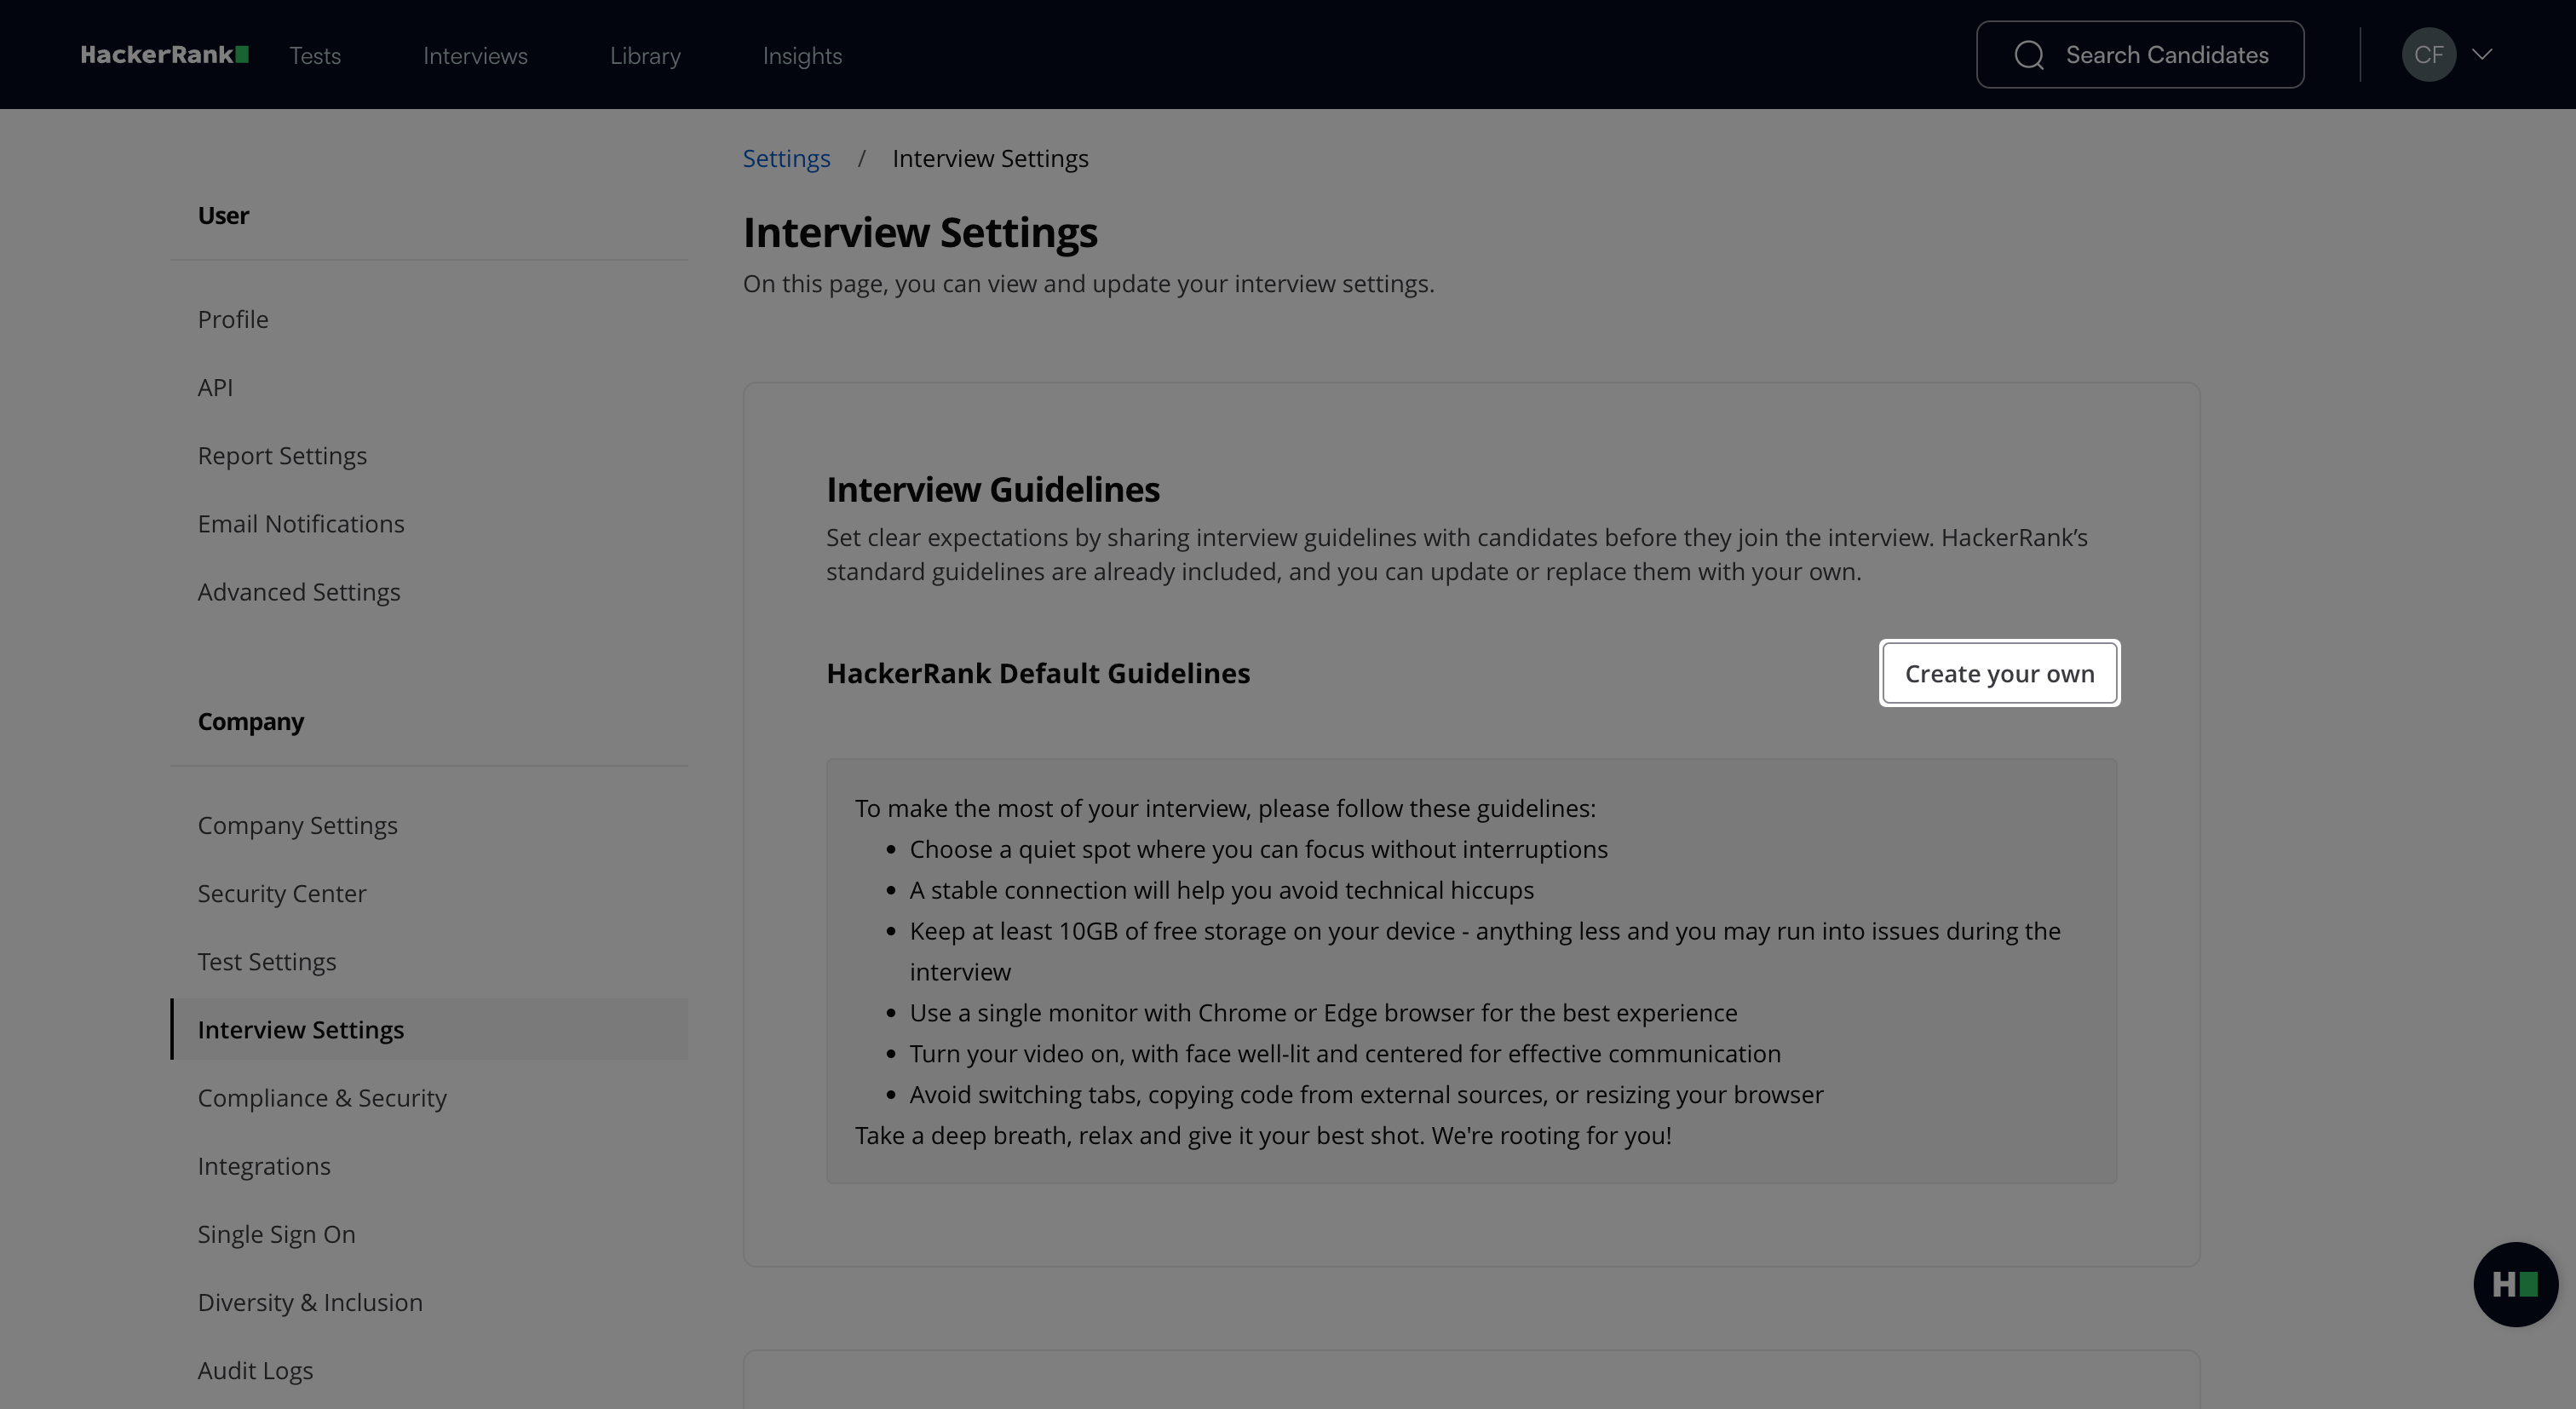Image resolution: width=2576 pixels, height=1409 pixels.
Task: Open Email Notifications settings
Action: pyautogui.click(x=301, y=524)
